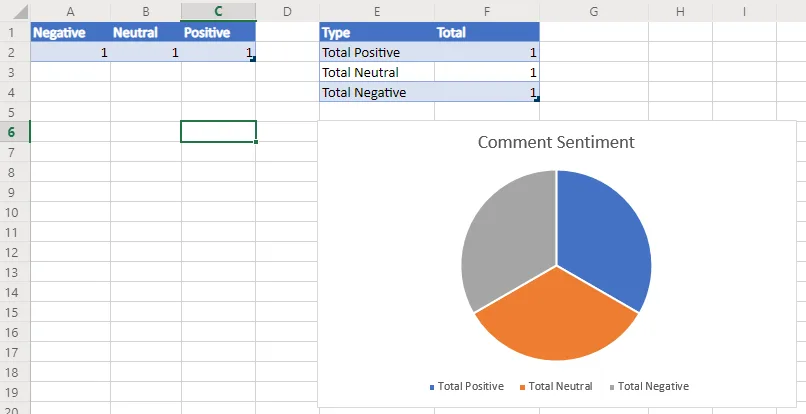Click the Total Negative legend entry

649,386
